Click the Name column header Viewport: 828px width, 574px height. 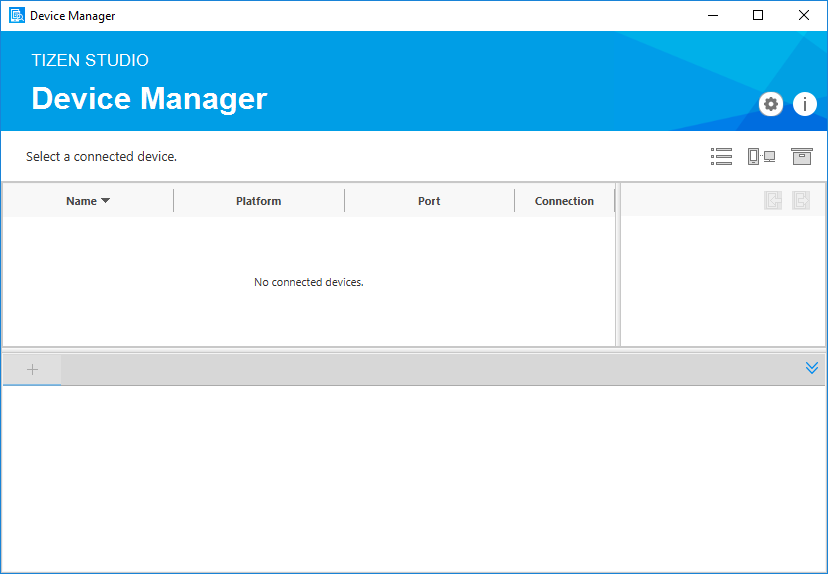tap(81, 201)
